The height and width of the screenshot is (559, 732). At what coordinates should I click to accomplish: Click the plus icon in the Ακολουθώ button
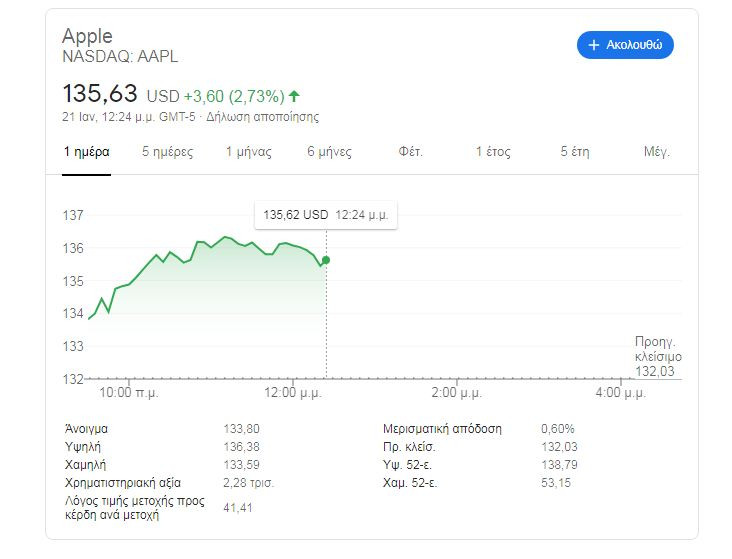593,45
